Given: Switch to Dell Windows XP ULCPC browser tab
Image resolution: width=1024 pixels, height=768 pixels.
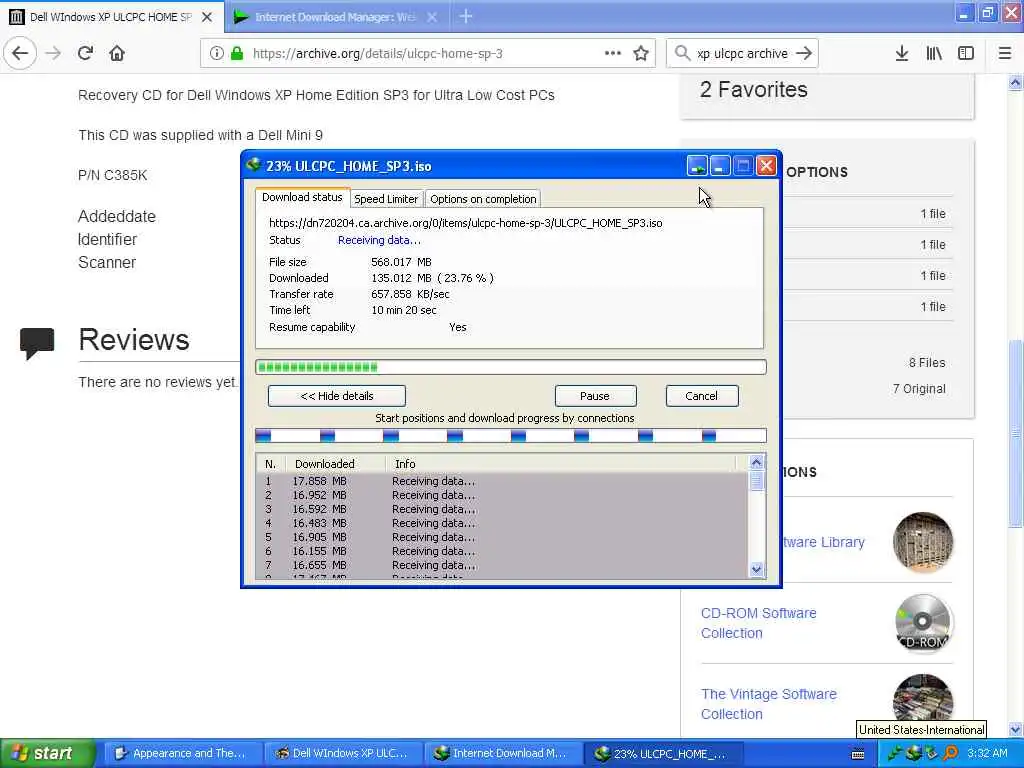Looking at the screenshot, I should coord(111,17).
